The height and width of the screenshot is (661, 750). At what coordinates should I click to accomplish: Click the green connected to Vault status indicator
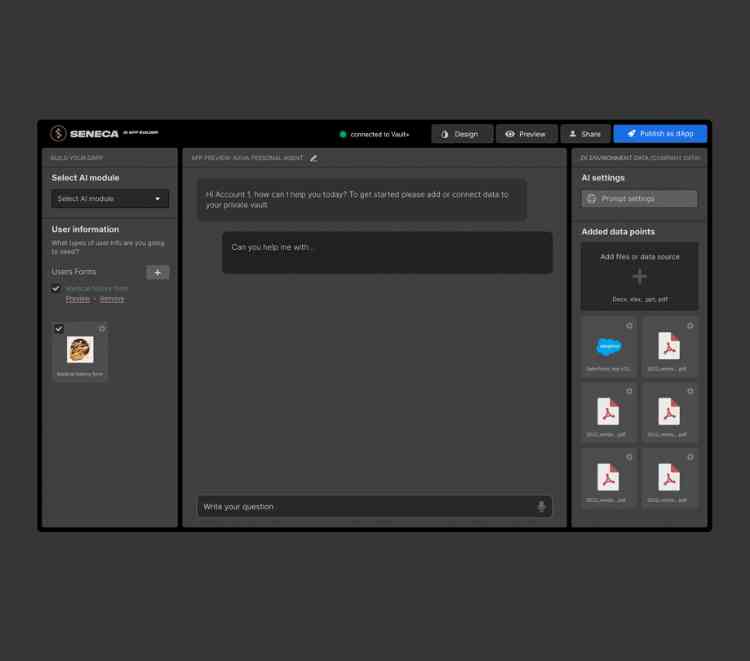(x=342, y=134)
